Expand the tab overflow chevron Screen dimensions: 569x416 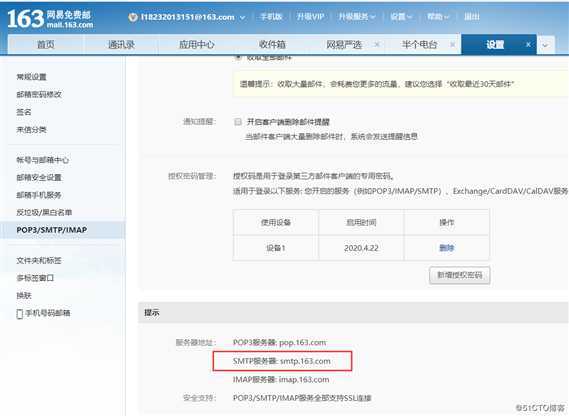(x=545, y=45)
